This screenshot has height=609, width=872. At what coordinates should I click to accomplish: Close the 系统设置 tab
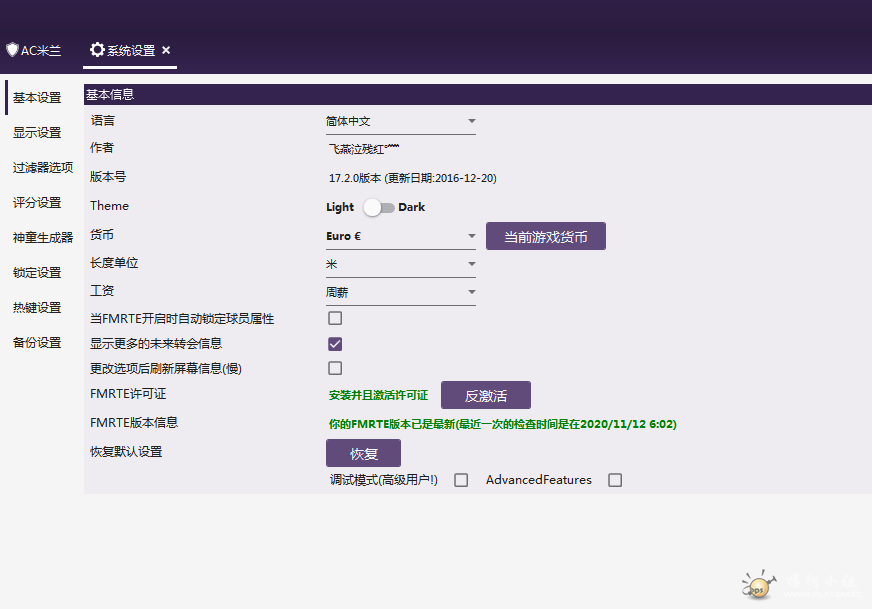[166, 50]
